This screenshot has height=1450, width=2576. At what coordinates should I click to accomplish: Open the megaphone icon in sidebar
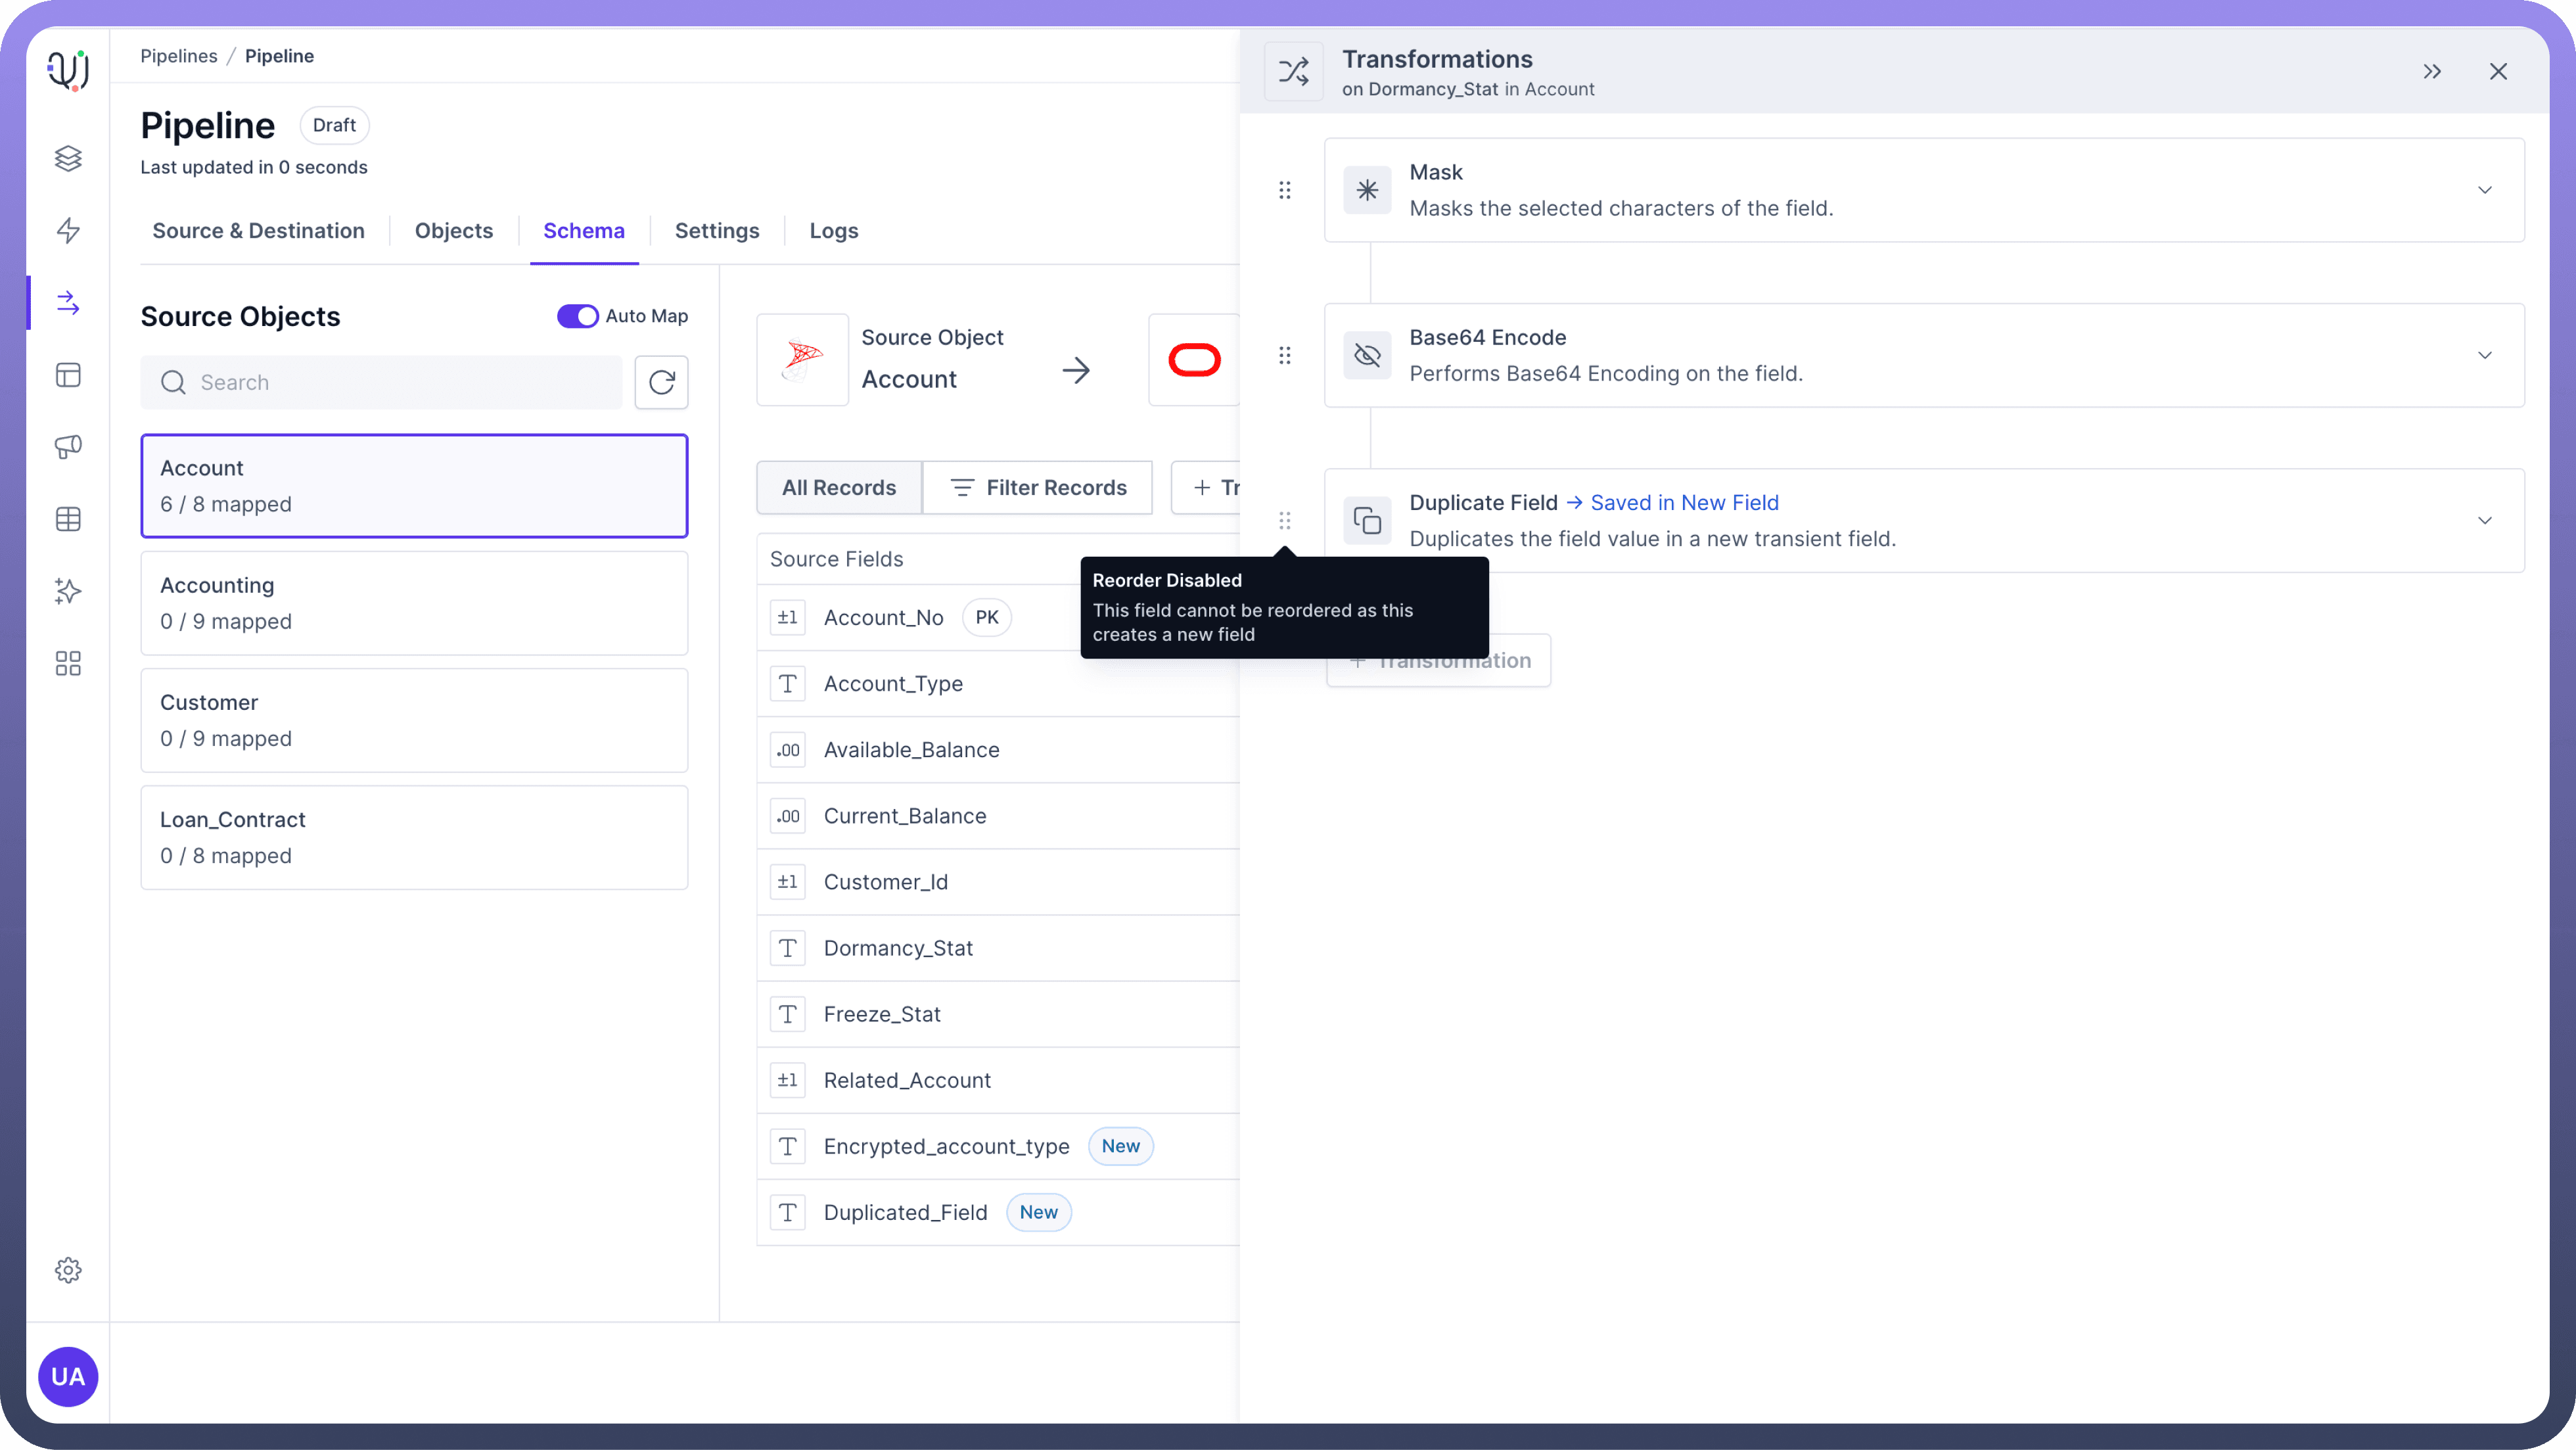(68, 446)
